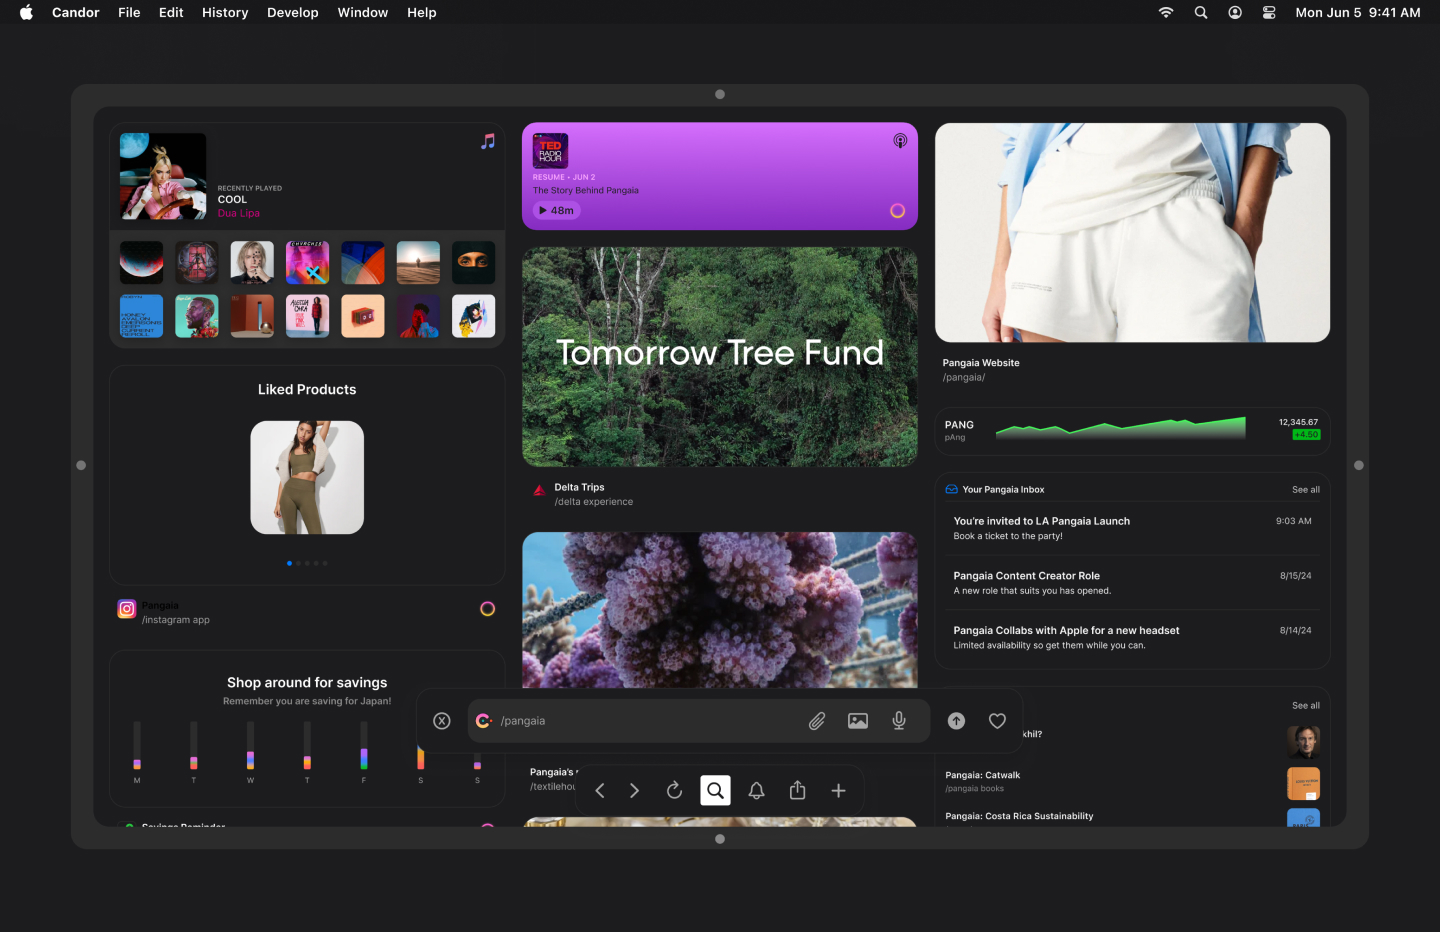1440x932 pixels.
Task: Click See all in Your Pangaia Inbox
Action: [x=1305, y=490]
